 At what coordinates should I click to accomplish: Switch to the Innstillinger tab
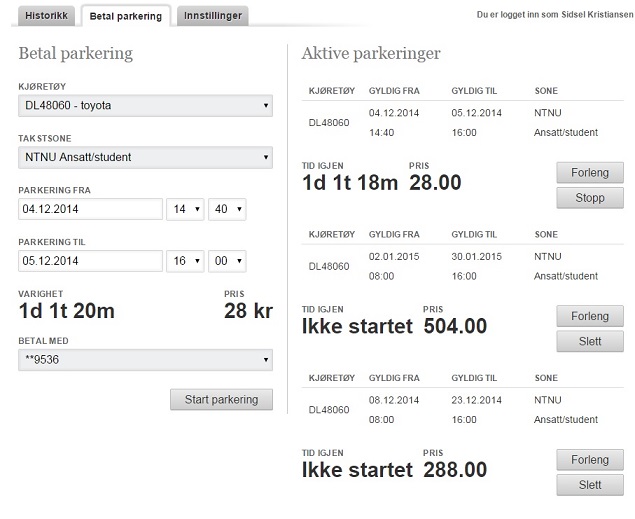tap(213, 16)
